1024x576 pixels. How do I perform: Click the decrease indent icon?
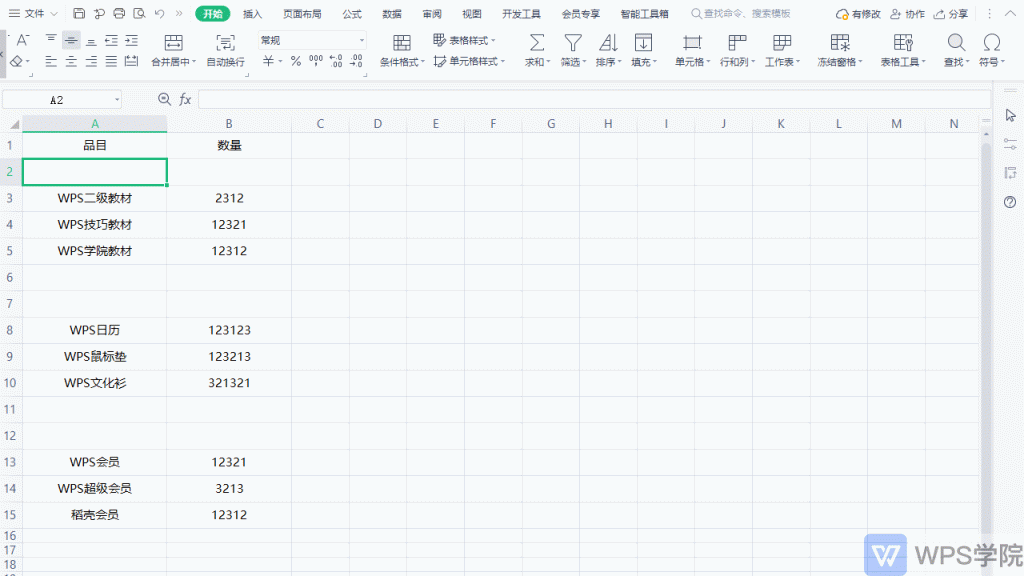(112, 40)
